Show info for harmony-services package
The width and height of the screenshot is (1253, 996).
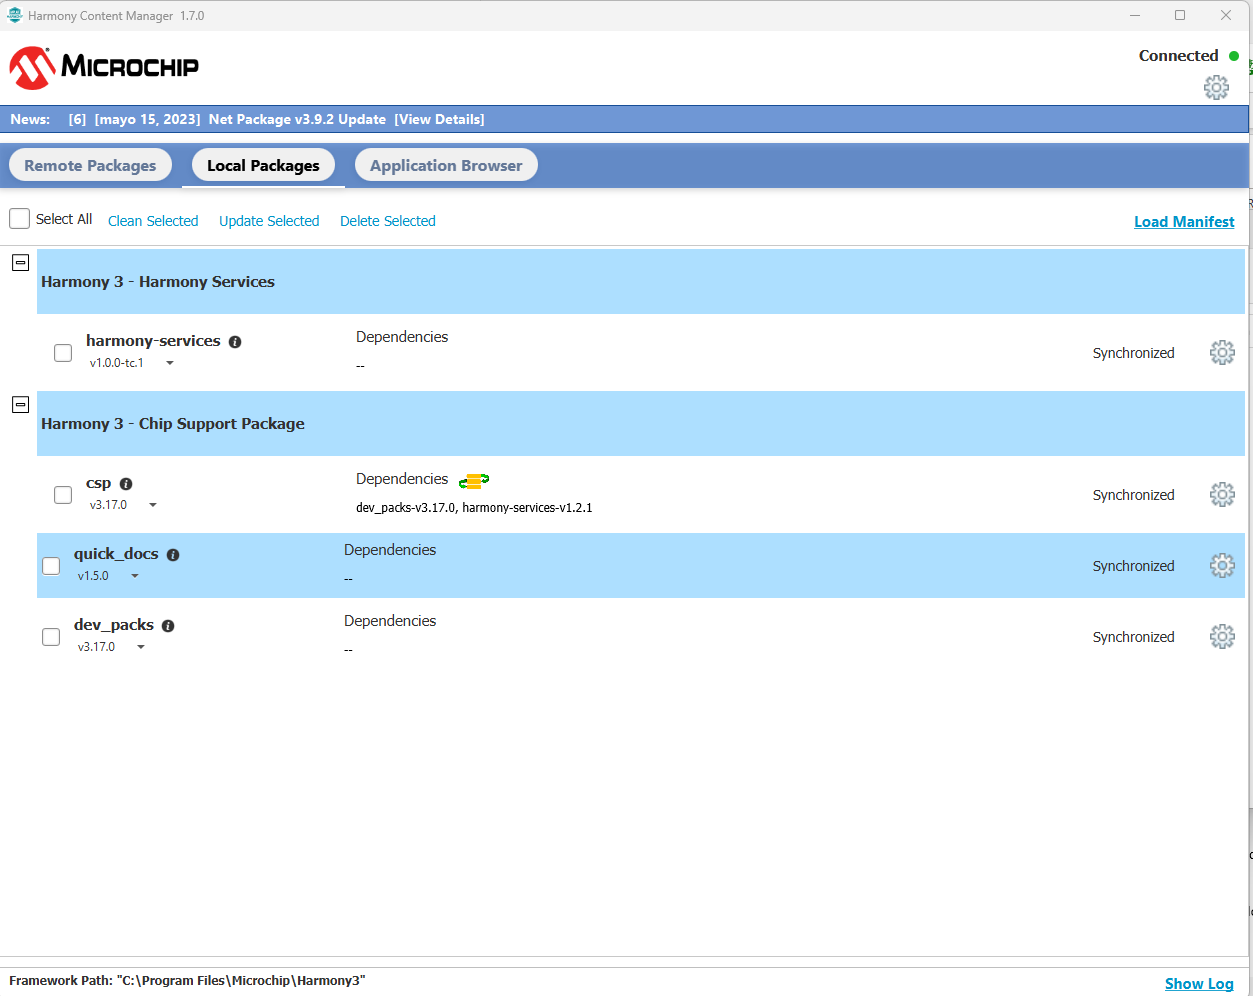235,342
